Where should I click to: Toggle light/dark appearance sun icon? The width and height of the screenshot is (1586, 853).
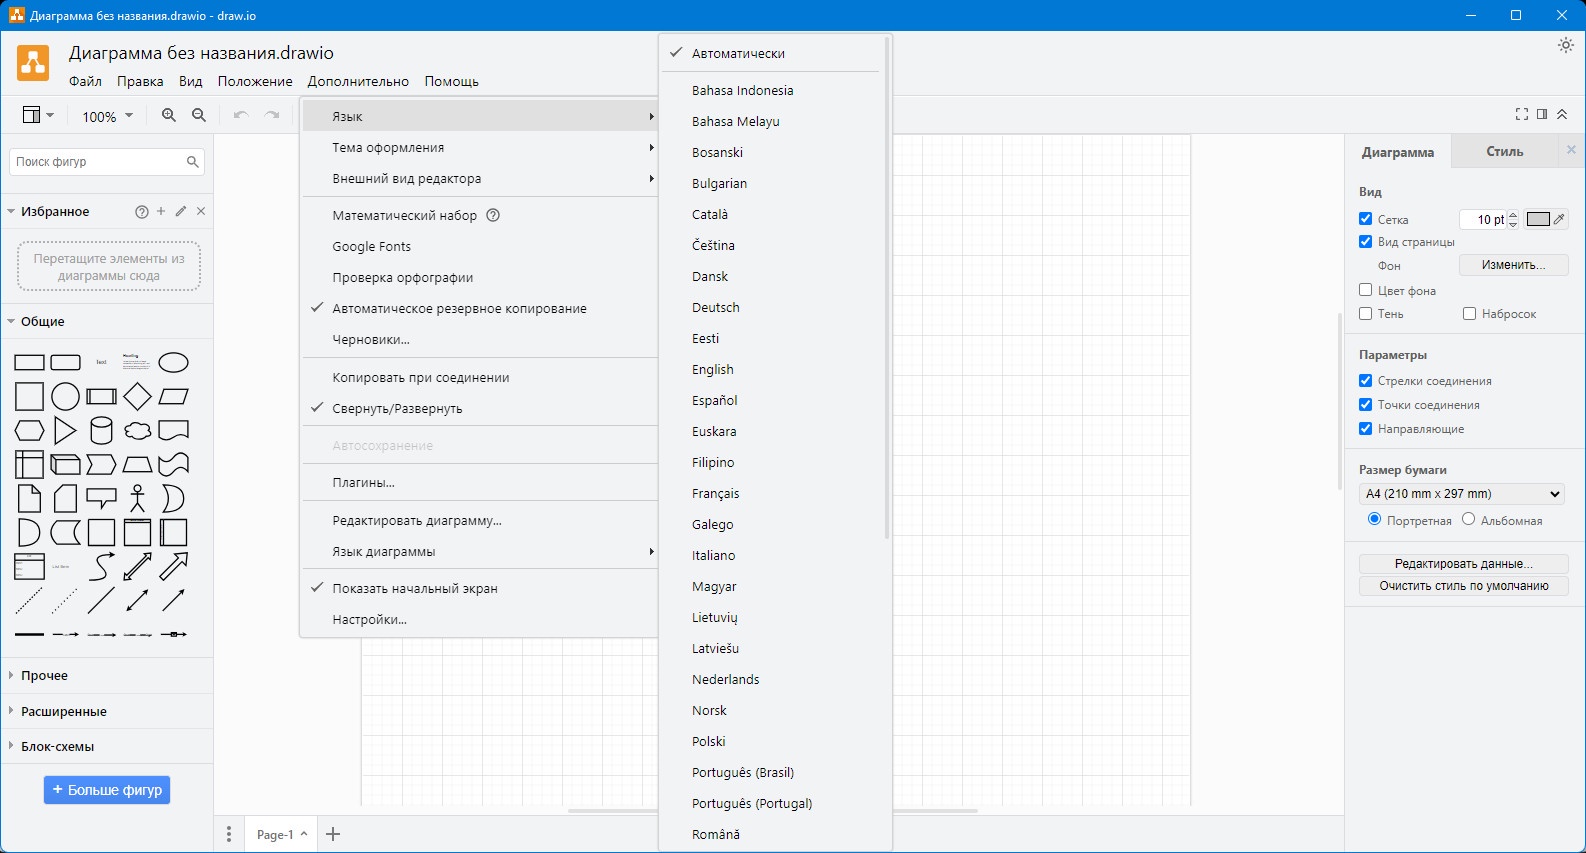point(1566,45)
